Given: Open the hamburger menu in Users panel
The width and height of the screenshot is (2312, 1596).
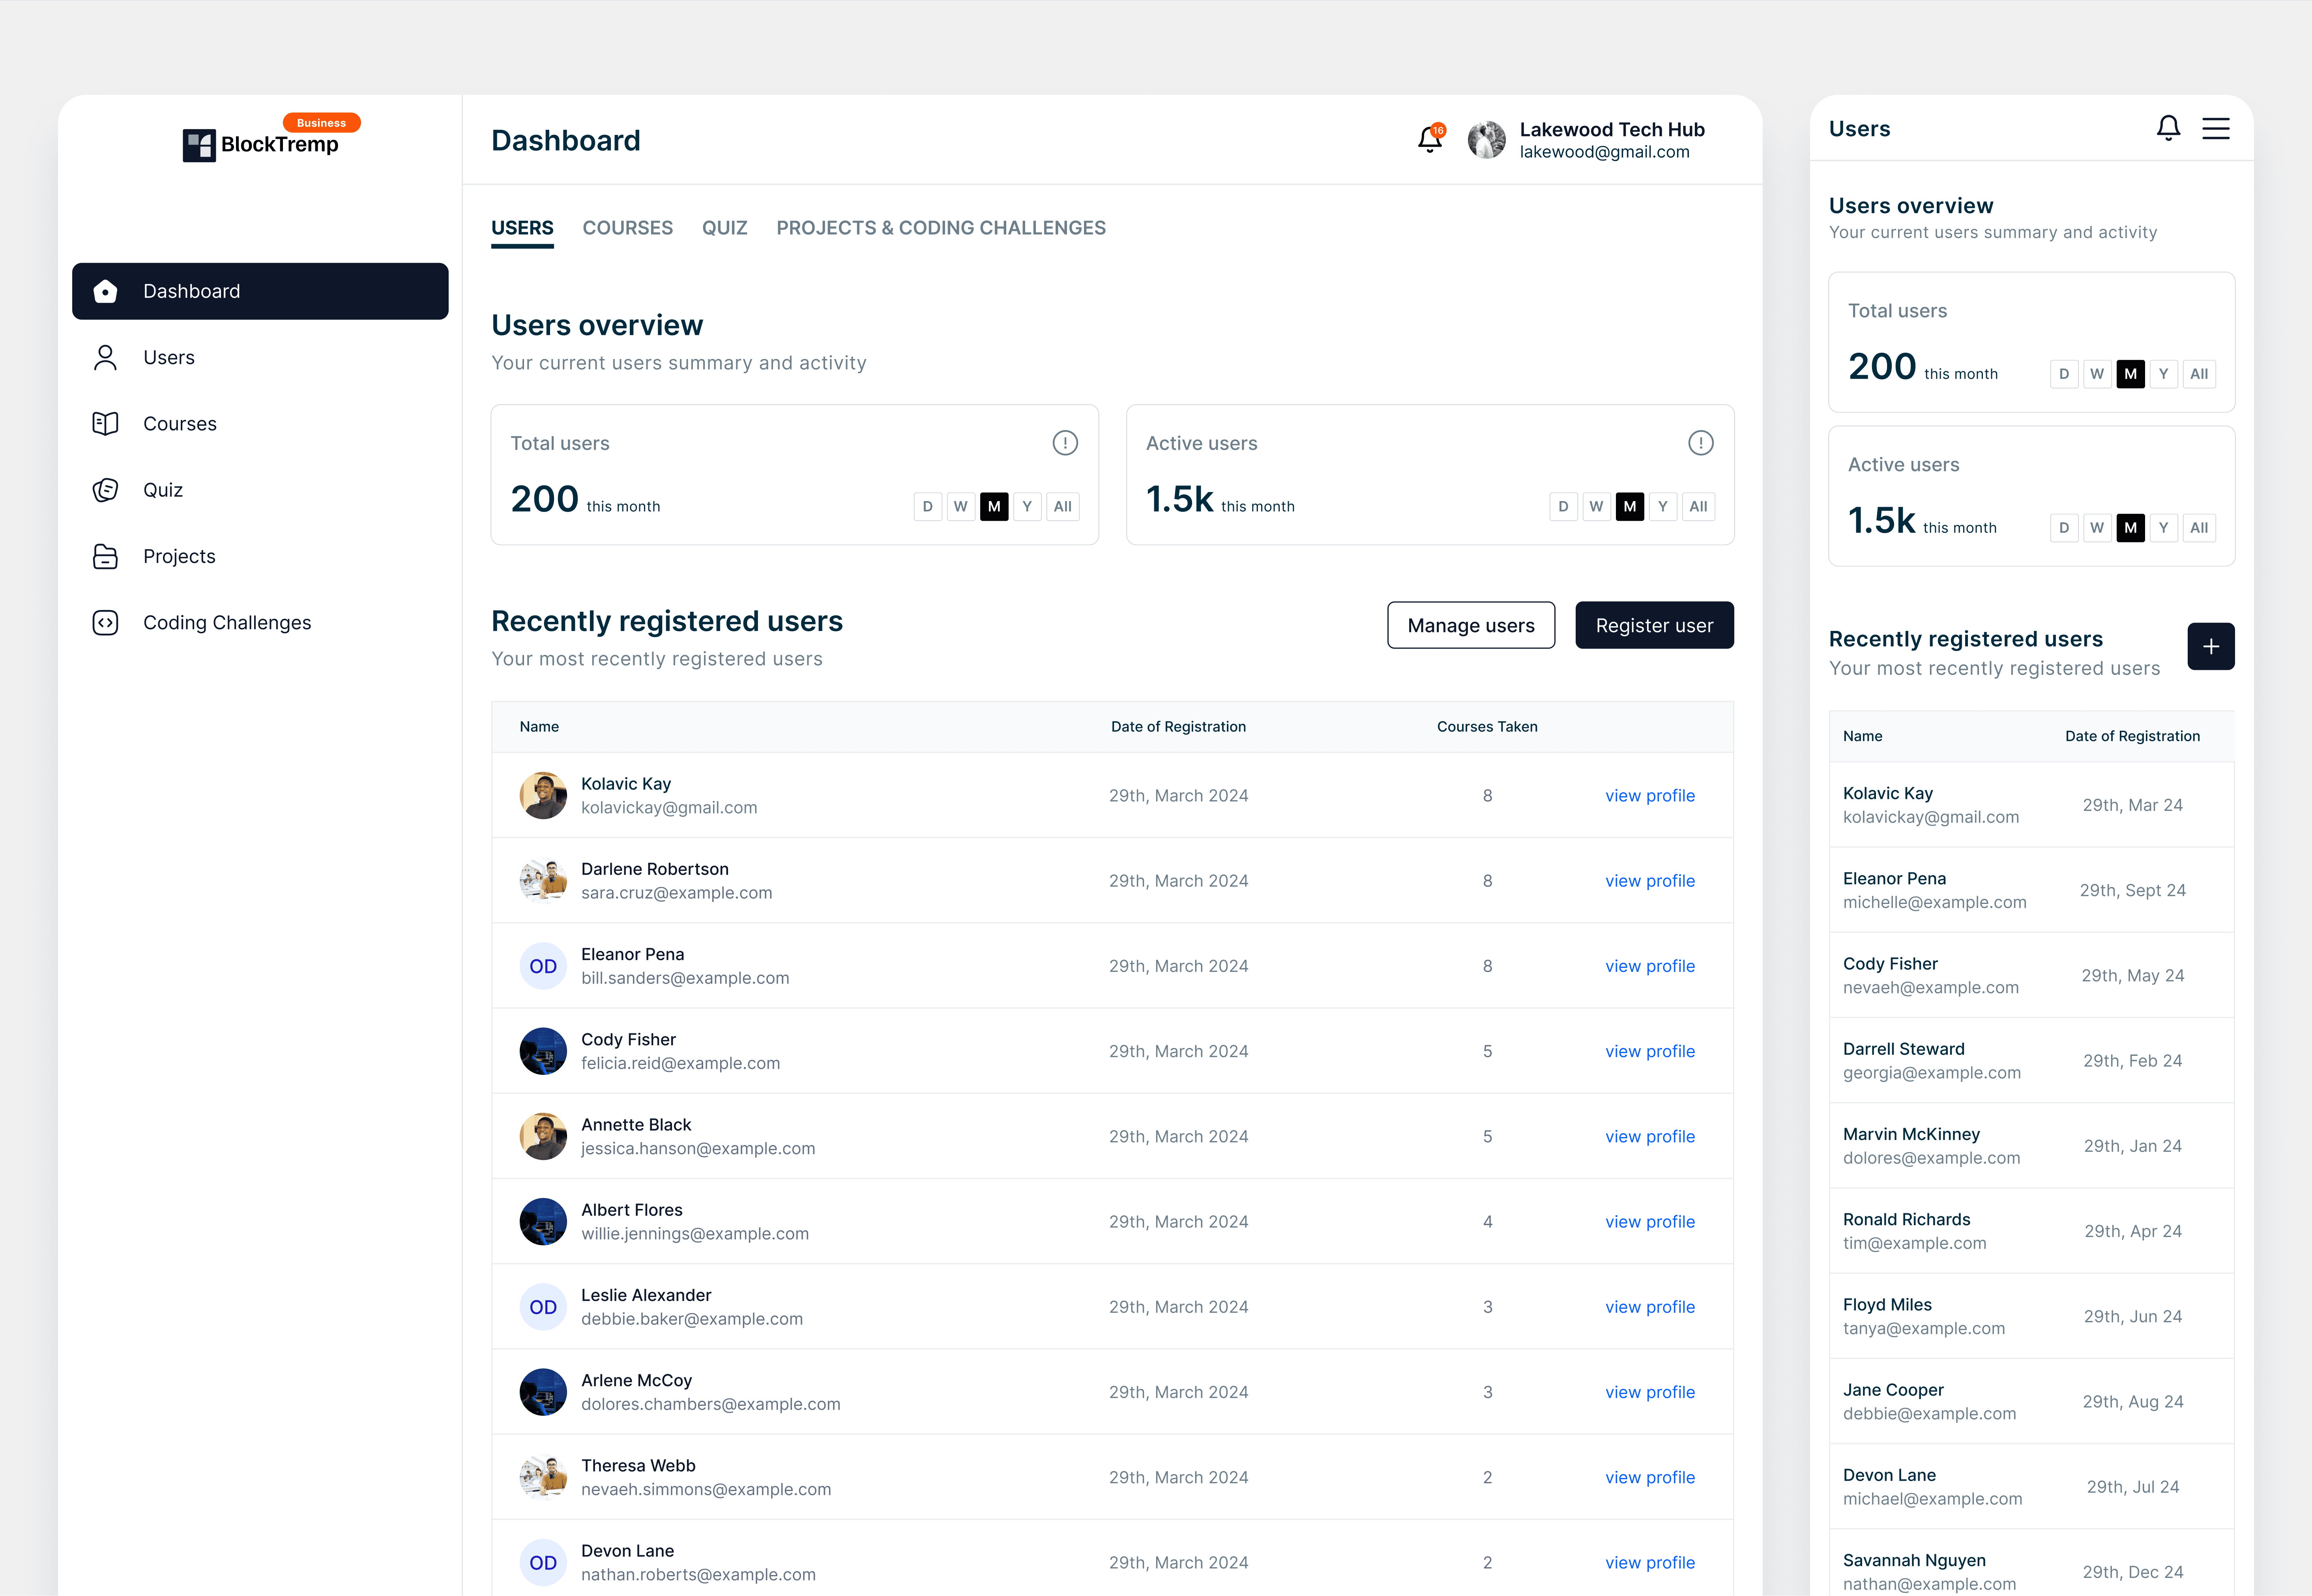Looking at the screenshot, I should (2216, 128).
